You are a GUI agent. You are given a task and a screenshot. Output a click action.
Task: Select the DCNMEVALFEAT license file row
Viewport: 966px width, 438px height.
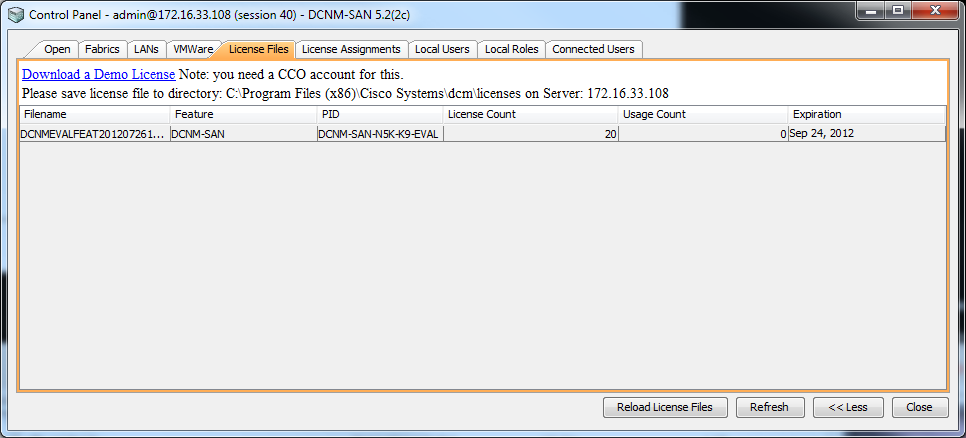(482, 133)
